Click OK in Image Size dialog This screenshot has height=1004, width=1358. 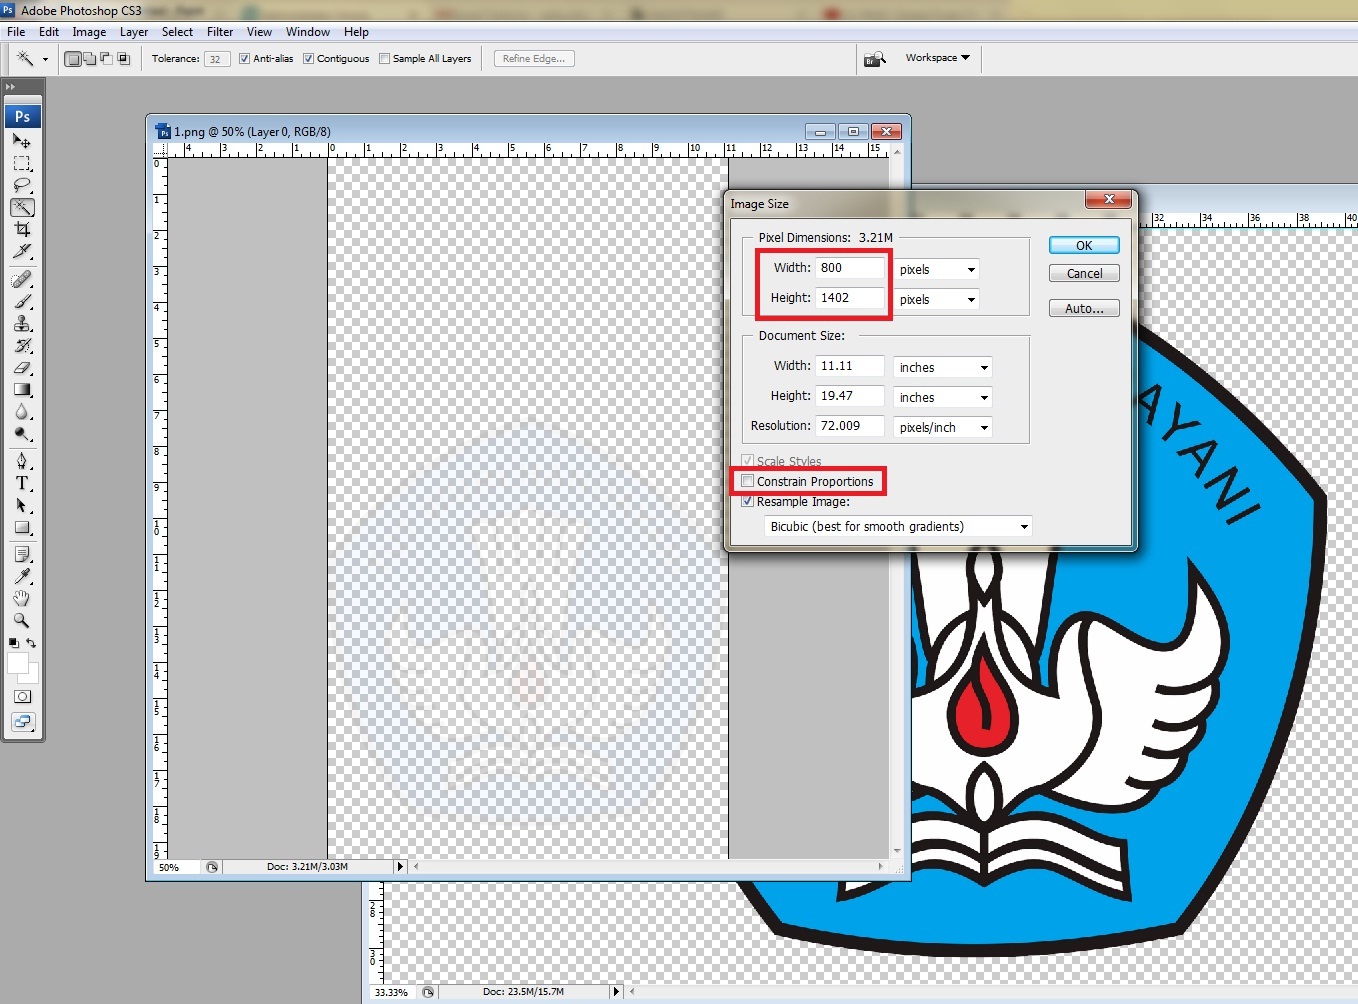[1084, 246]
